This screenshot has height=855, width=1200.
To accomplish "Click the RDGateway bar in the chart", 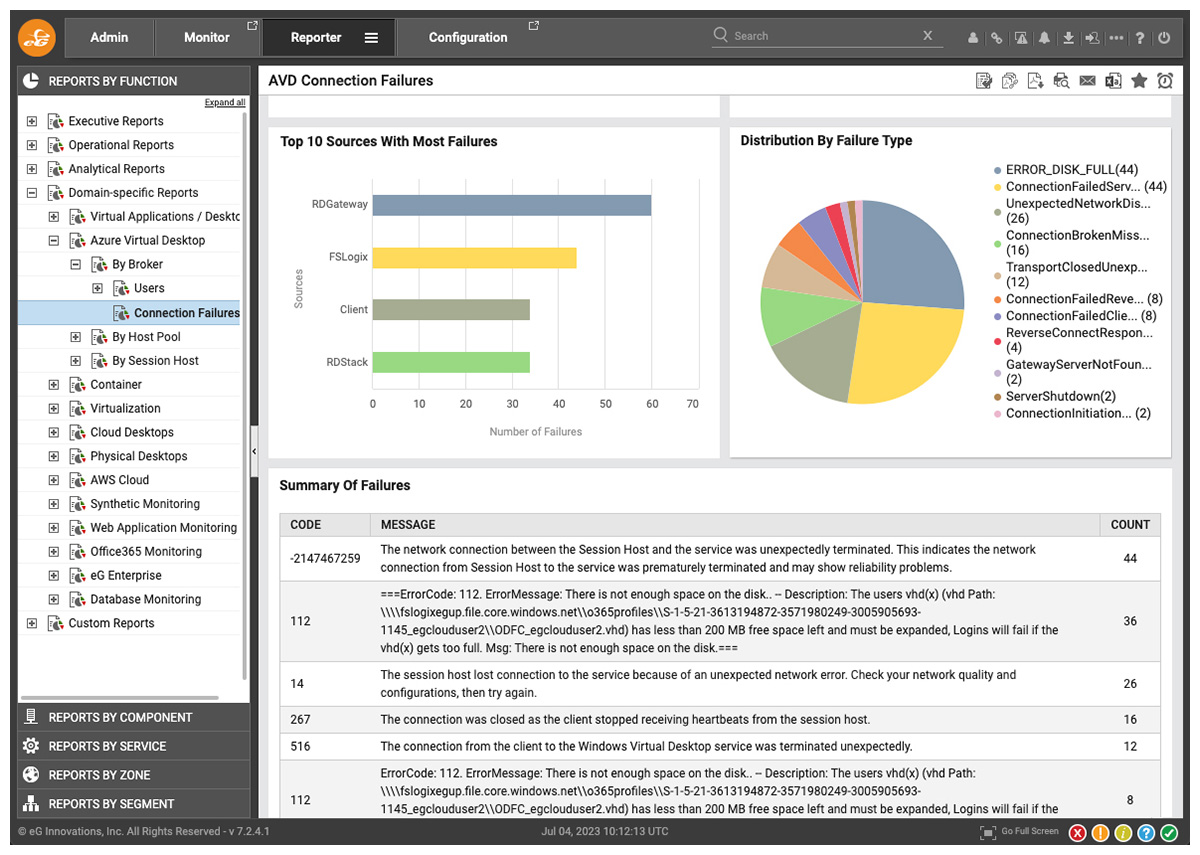I will pyautogui.click(x=512, y=204).
